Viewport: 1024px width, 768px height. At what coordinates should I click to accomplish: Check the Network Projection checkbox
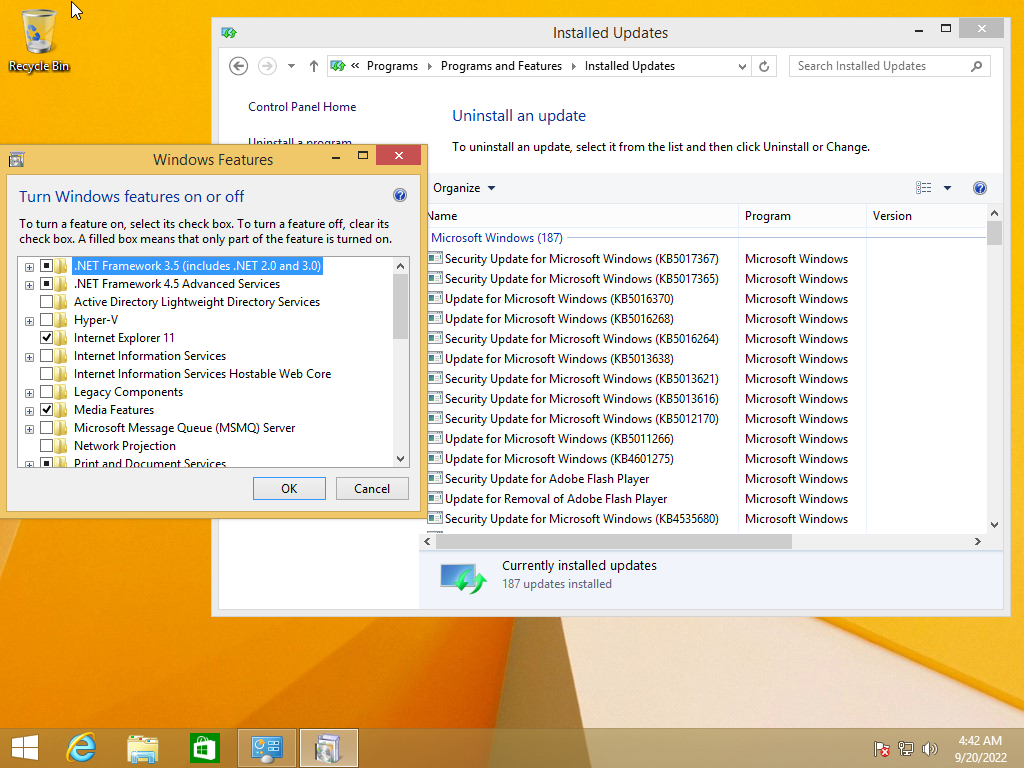(46, 445)
